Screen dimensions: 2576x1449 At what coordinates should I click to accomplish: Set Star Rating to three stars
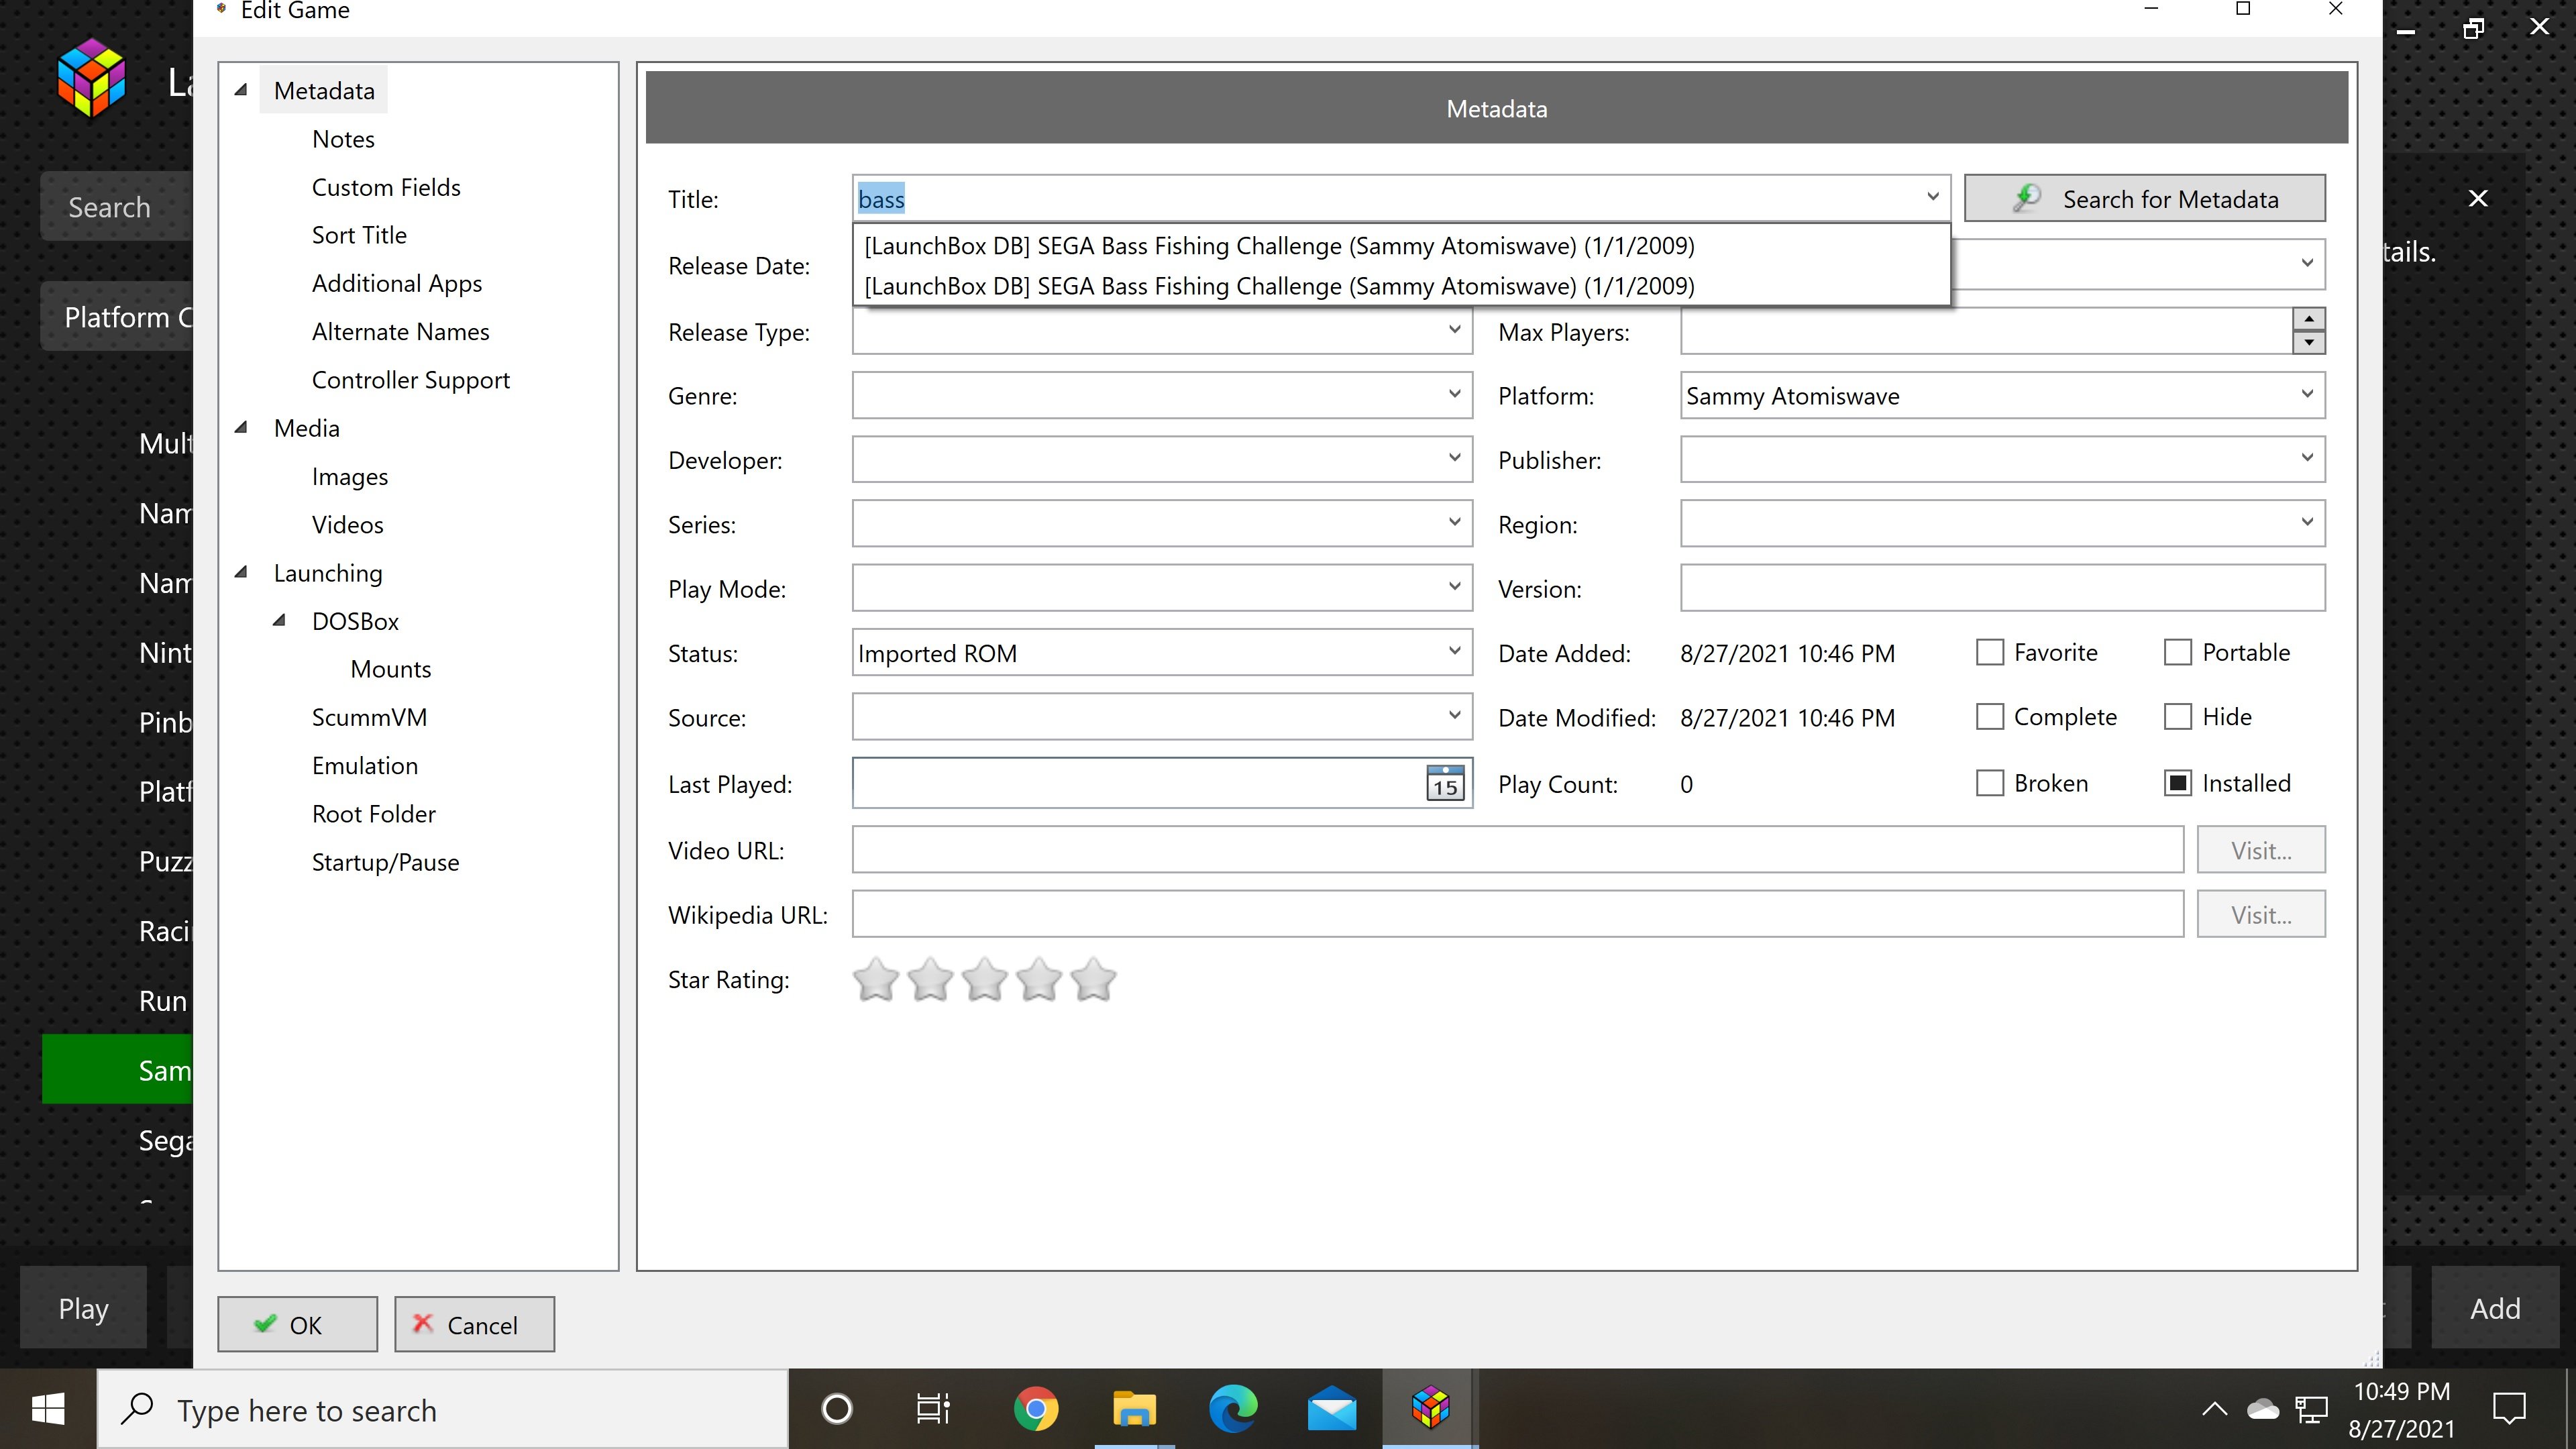(985, 979)
